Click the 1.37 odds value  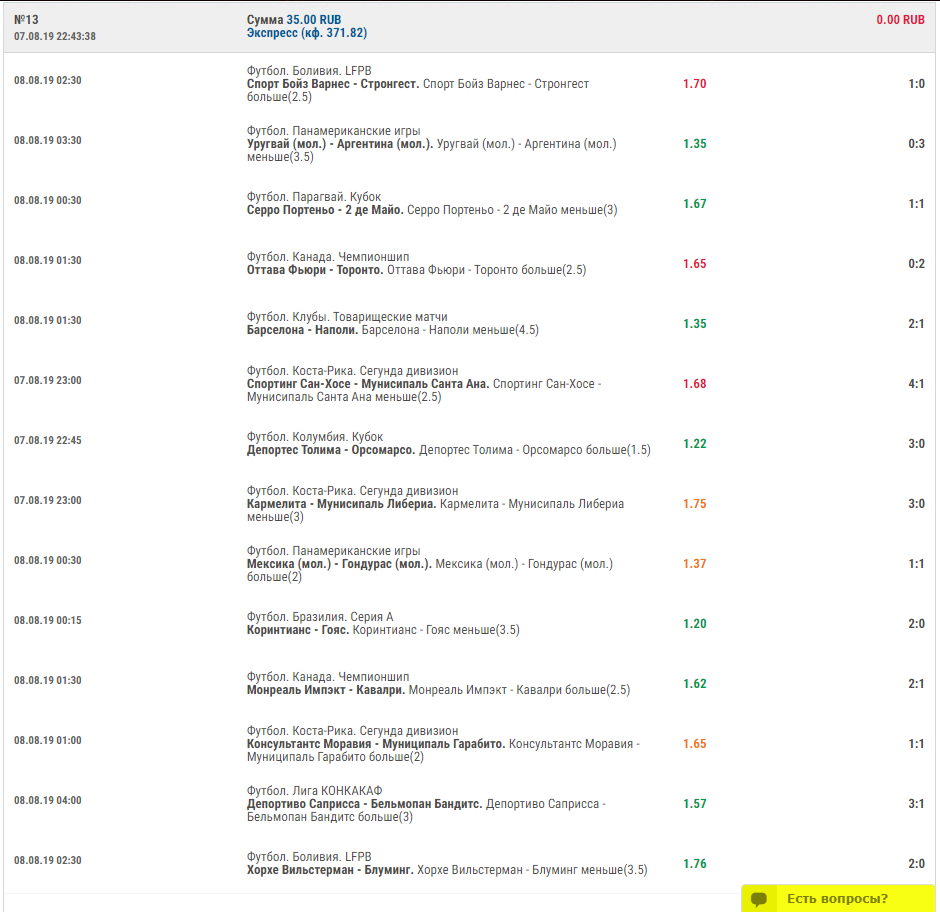[x=695, y=564]
